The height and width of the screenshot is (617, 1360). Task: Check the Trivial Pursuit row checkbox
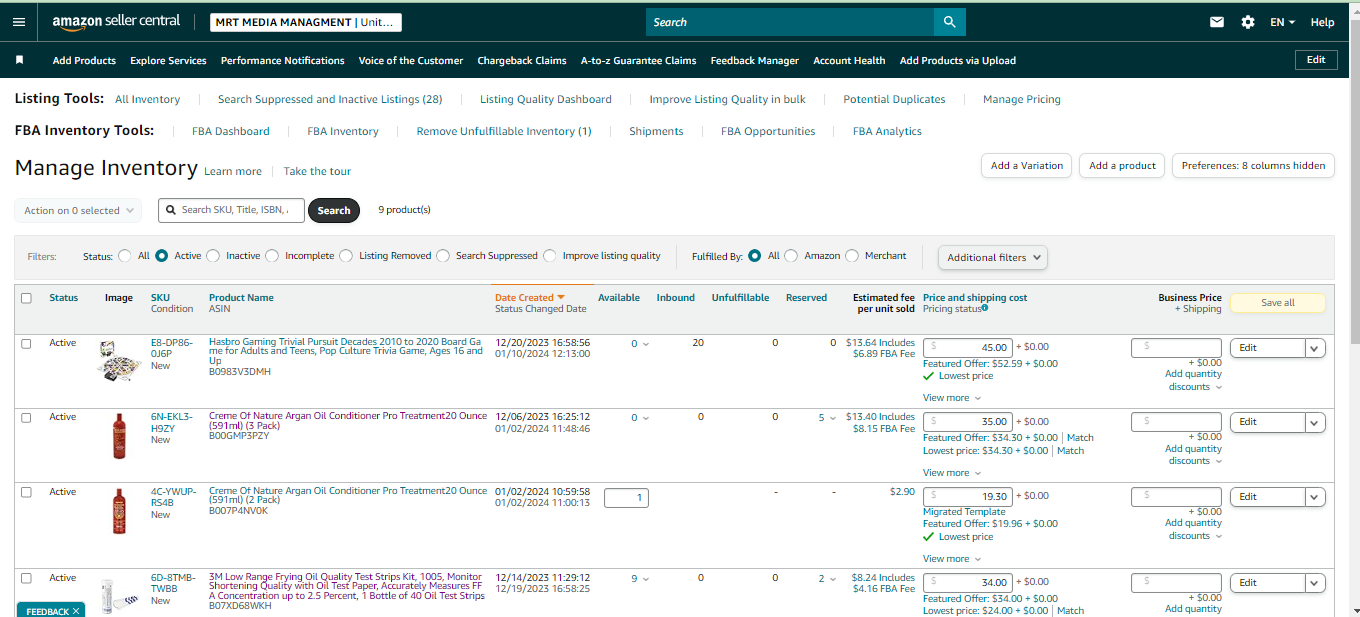26,343
